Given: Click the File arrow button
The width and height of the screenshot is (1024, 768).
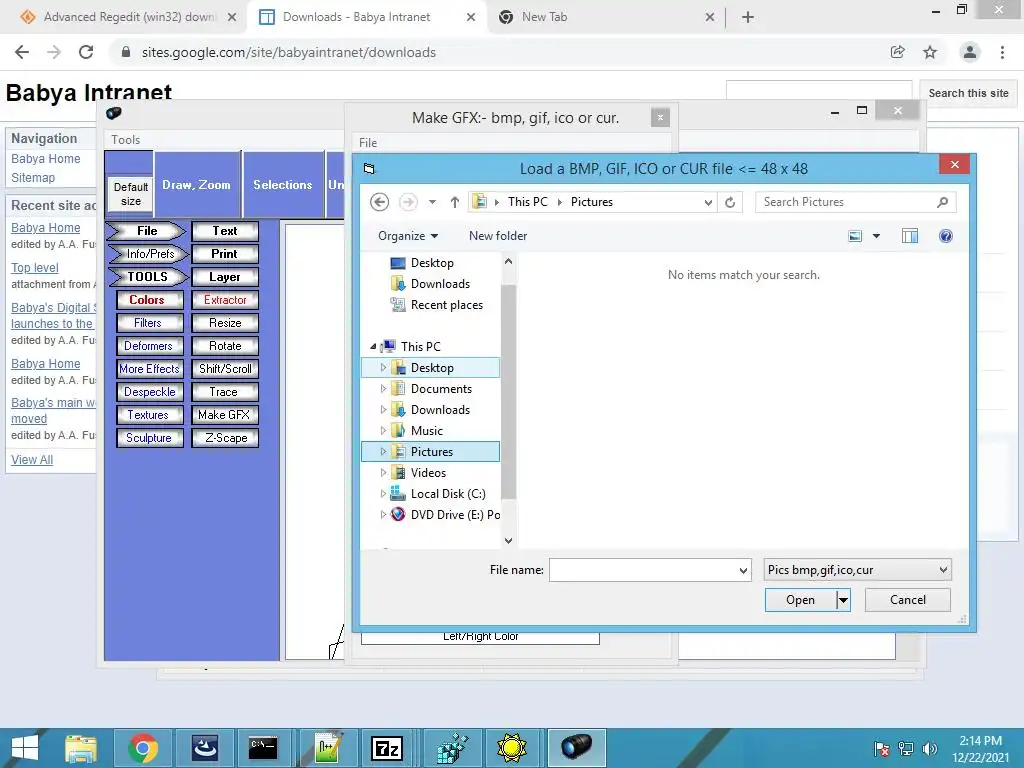Looking at the screenshot, I should [147, 231].
